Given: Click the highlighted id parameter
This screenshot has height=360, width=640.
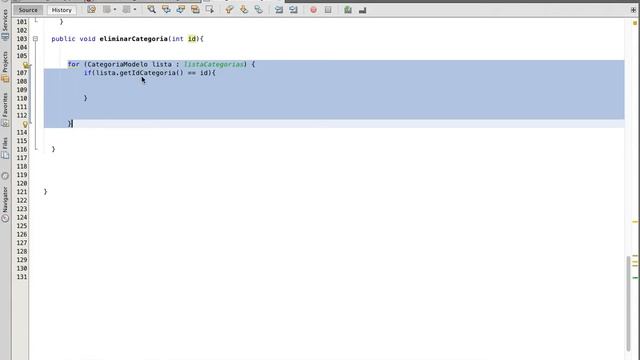Looking at the screenshot, I should (x=192, y=39).
